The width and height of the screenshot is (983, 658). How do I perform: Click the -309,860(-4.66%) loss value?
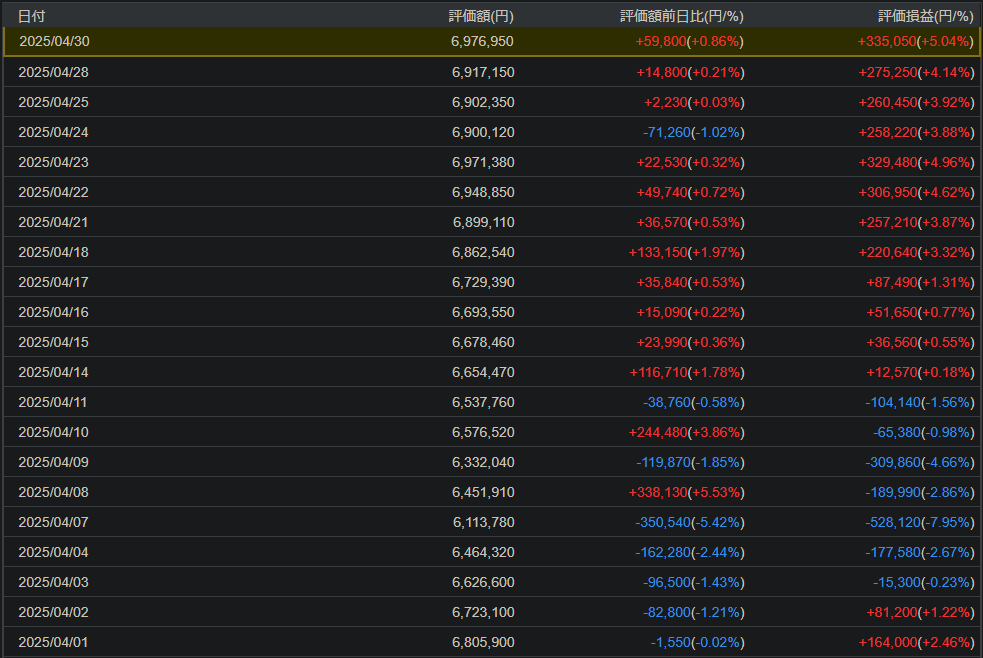coord(920,462)
